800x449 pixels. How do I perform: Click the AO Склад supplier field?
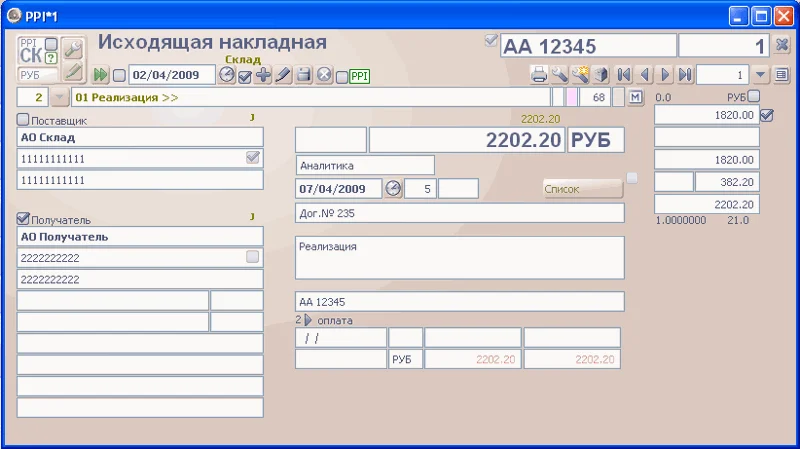[140, 137]
